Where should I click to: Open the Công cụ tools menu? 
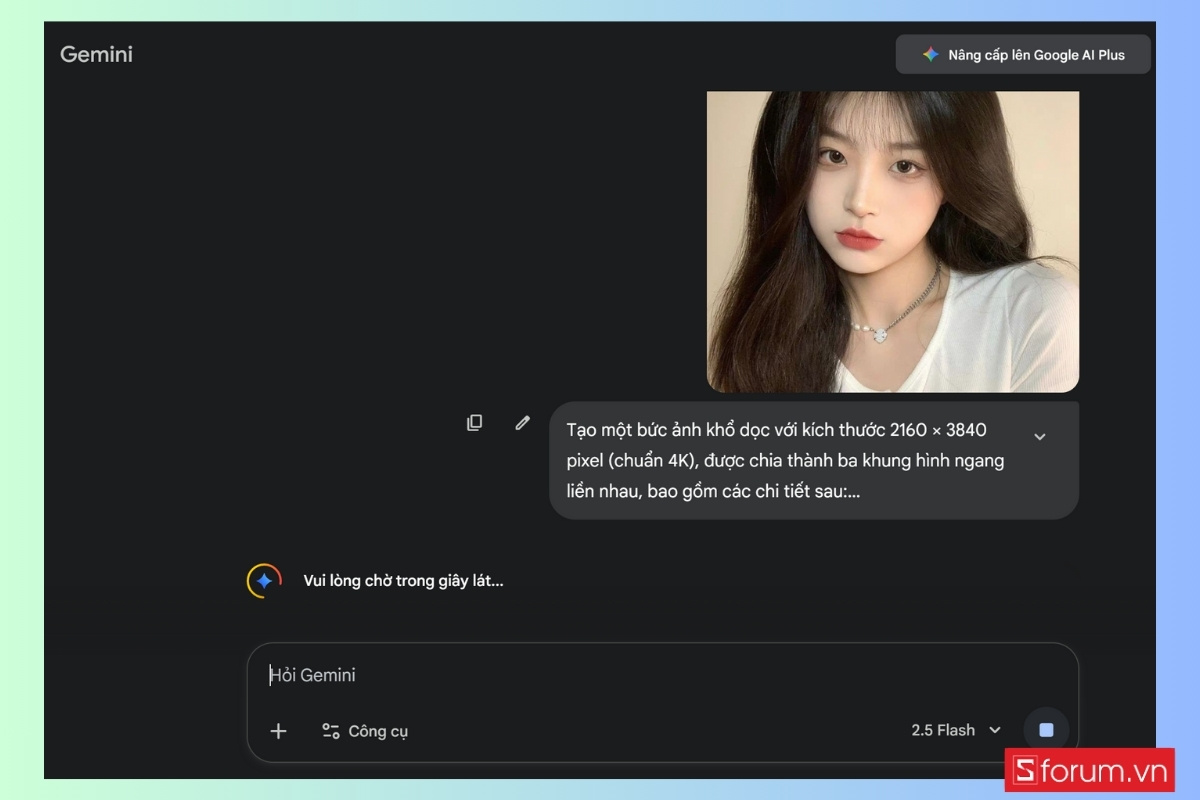364,731
